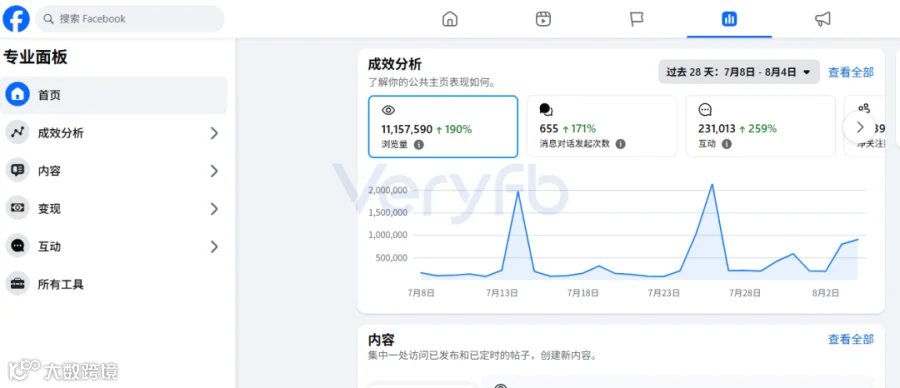
Task: Expand the 内容 sidebar chevron
Action: (x=214, y=171)
